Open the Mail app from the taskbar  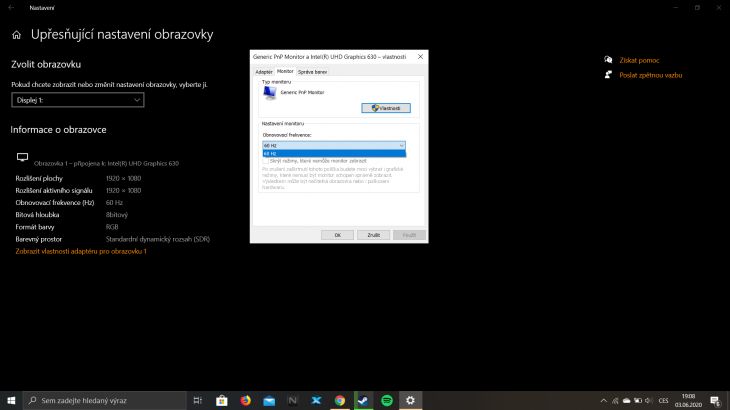click(x=269, y=400)
